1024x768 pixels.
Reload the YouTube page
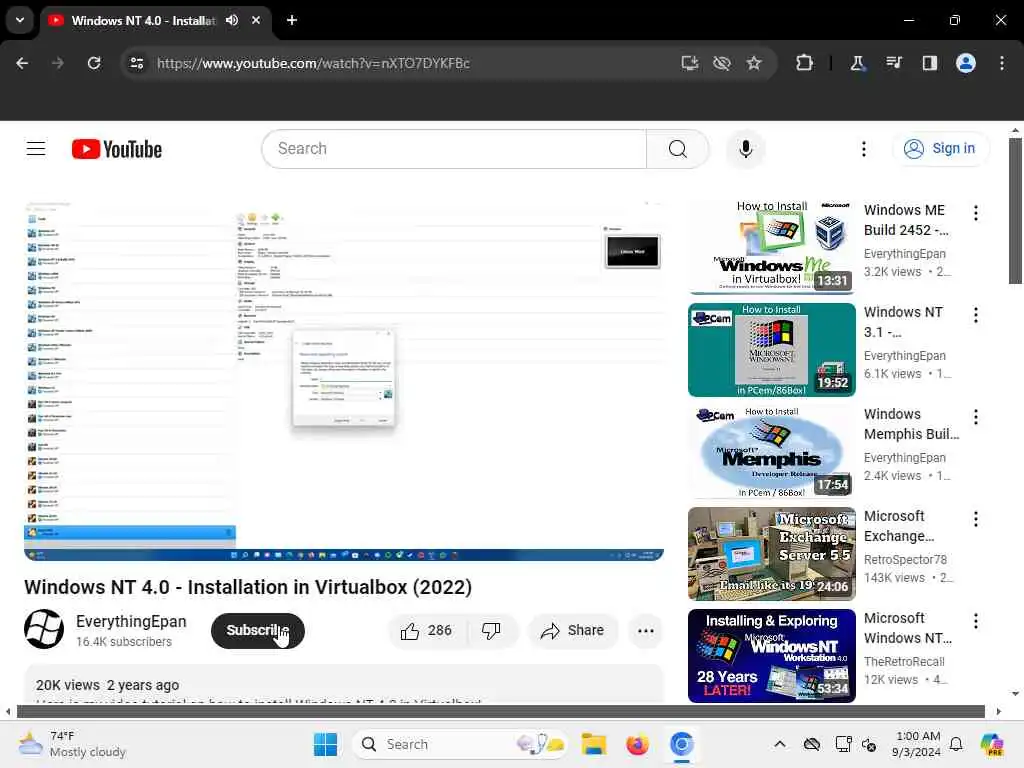tap(94, 63)
